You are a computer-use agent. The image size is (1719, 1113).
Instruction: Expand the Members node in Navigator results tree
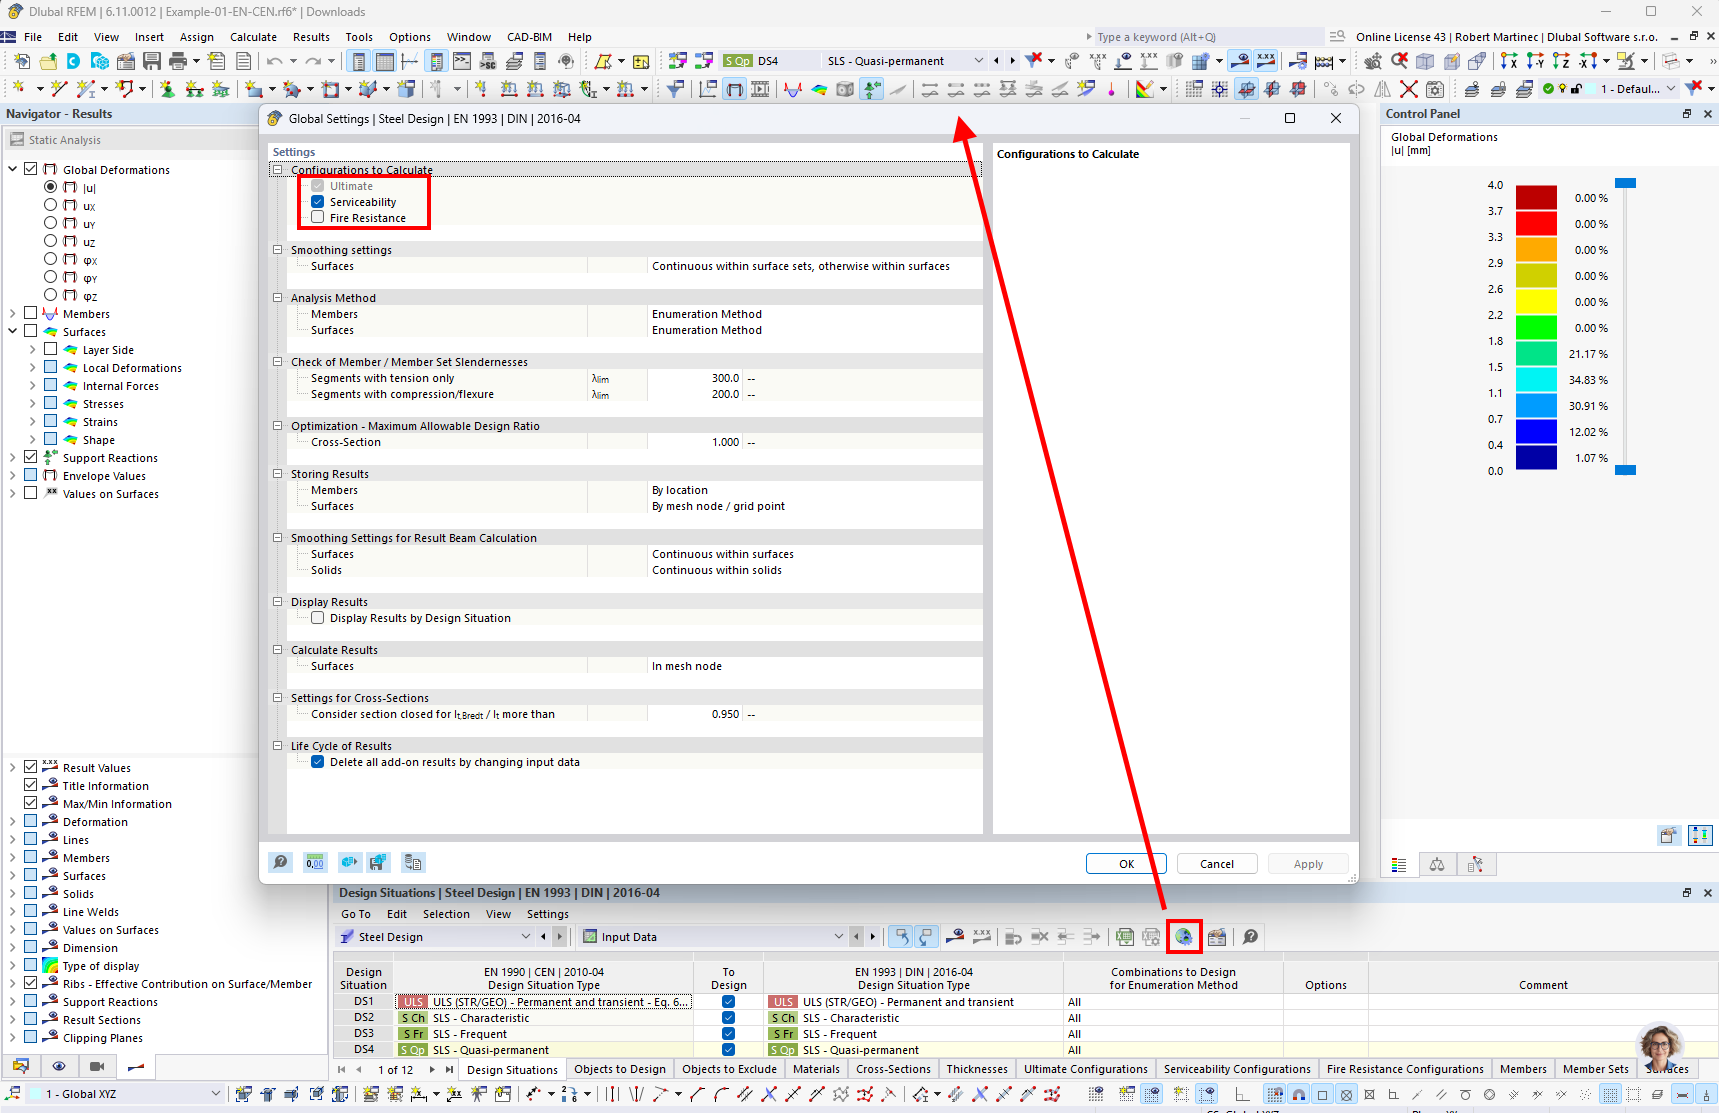pos(13,314)
